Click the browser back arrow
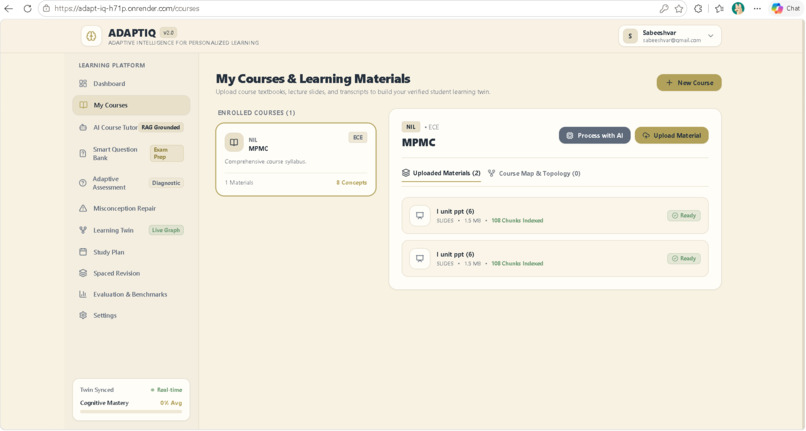 click(9, 8)
